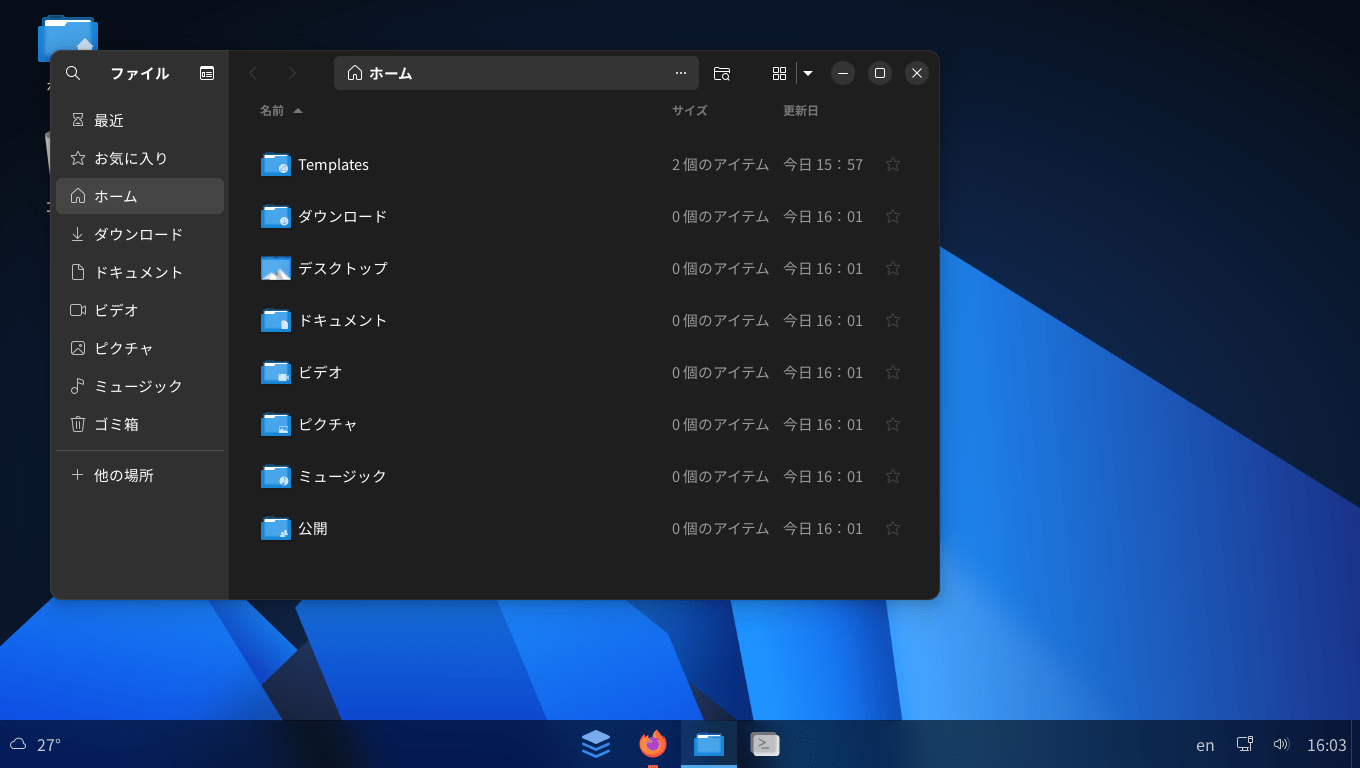Launch terminal from the taskbar
The width and height of the screenshot is (1360, 768).
click(765, 744)
